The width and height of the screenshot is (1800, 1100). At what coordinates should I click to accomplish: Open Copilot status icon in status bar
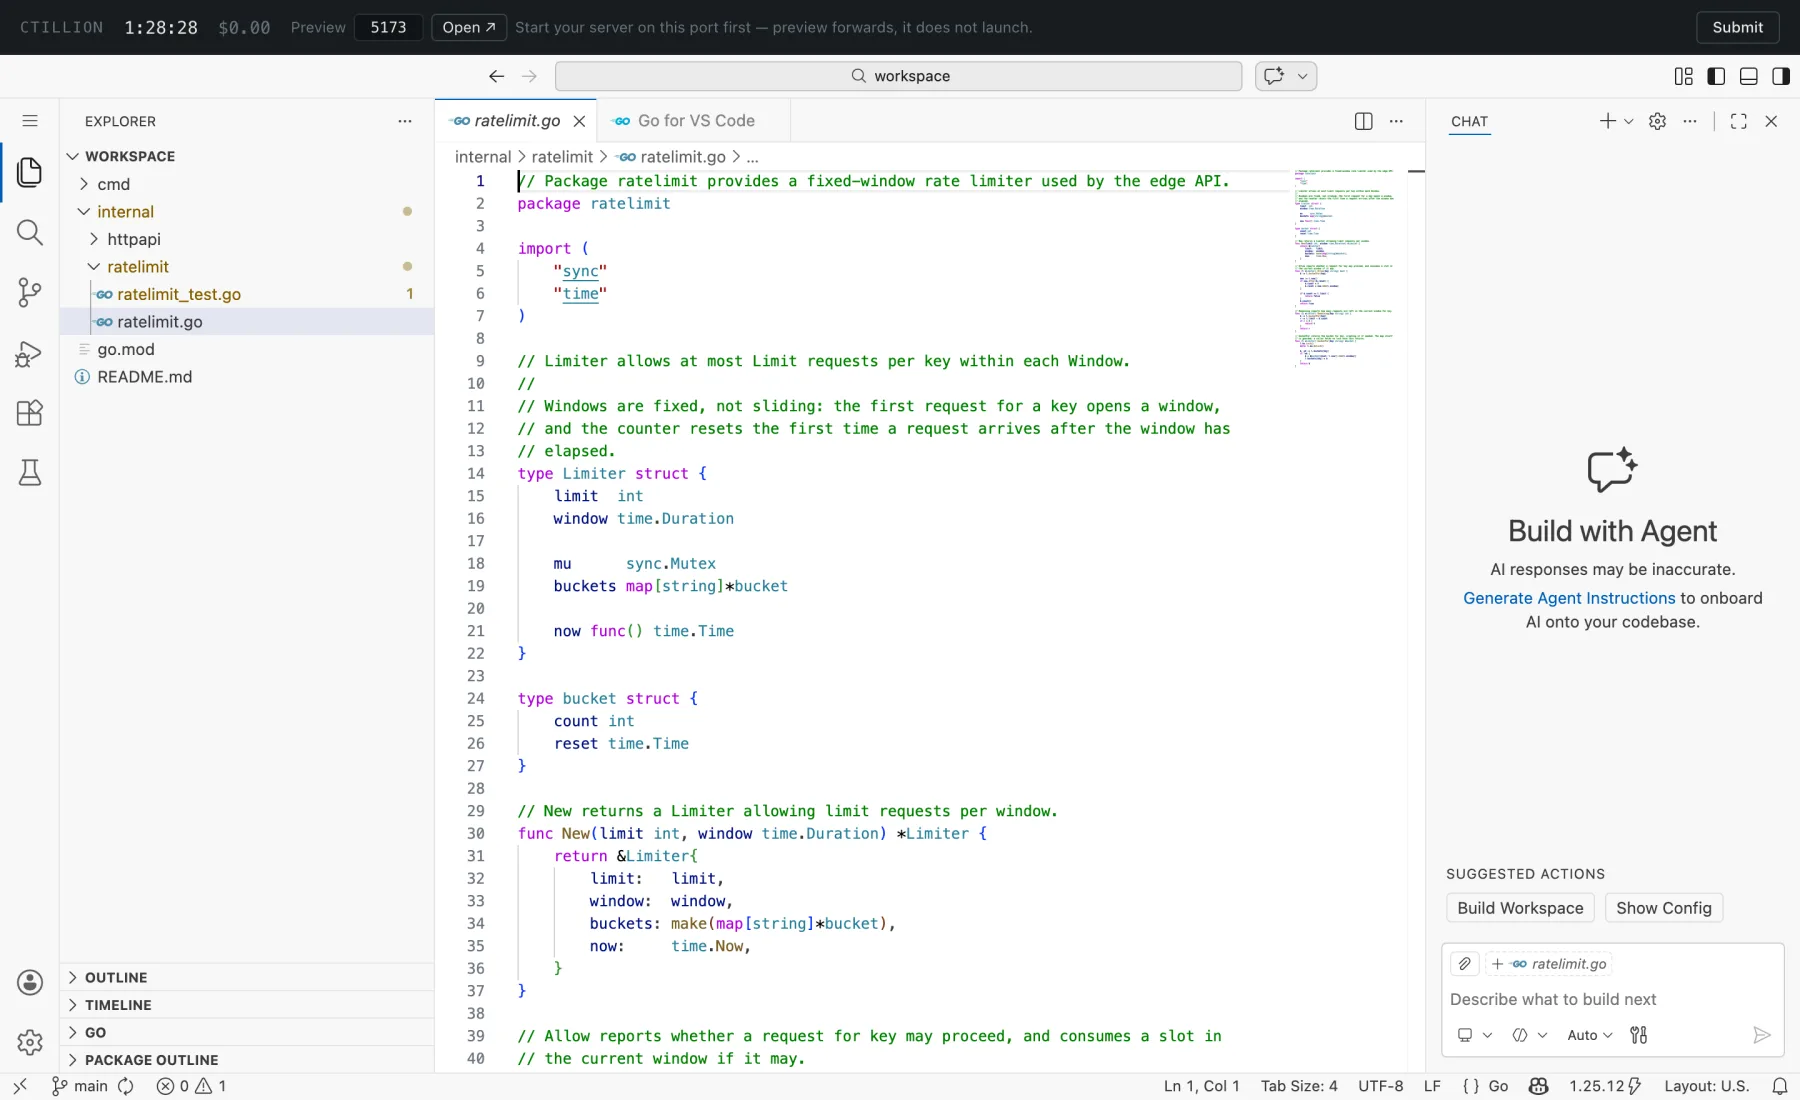1539,1086
